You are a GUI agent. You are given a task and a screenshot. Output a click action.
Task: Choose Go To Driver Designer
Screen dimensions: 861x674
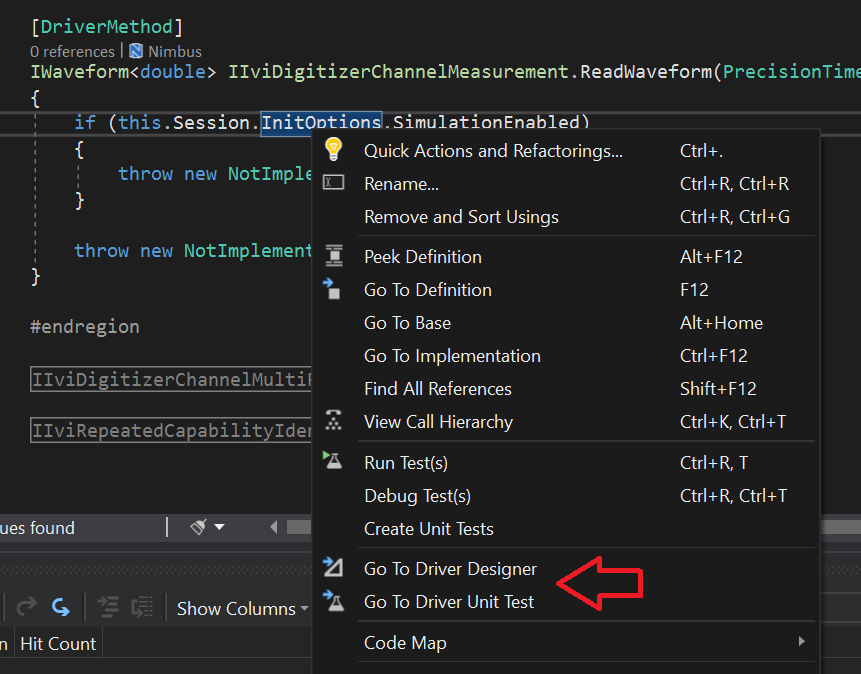566,569
